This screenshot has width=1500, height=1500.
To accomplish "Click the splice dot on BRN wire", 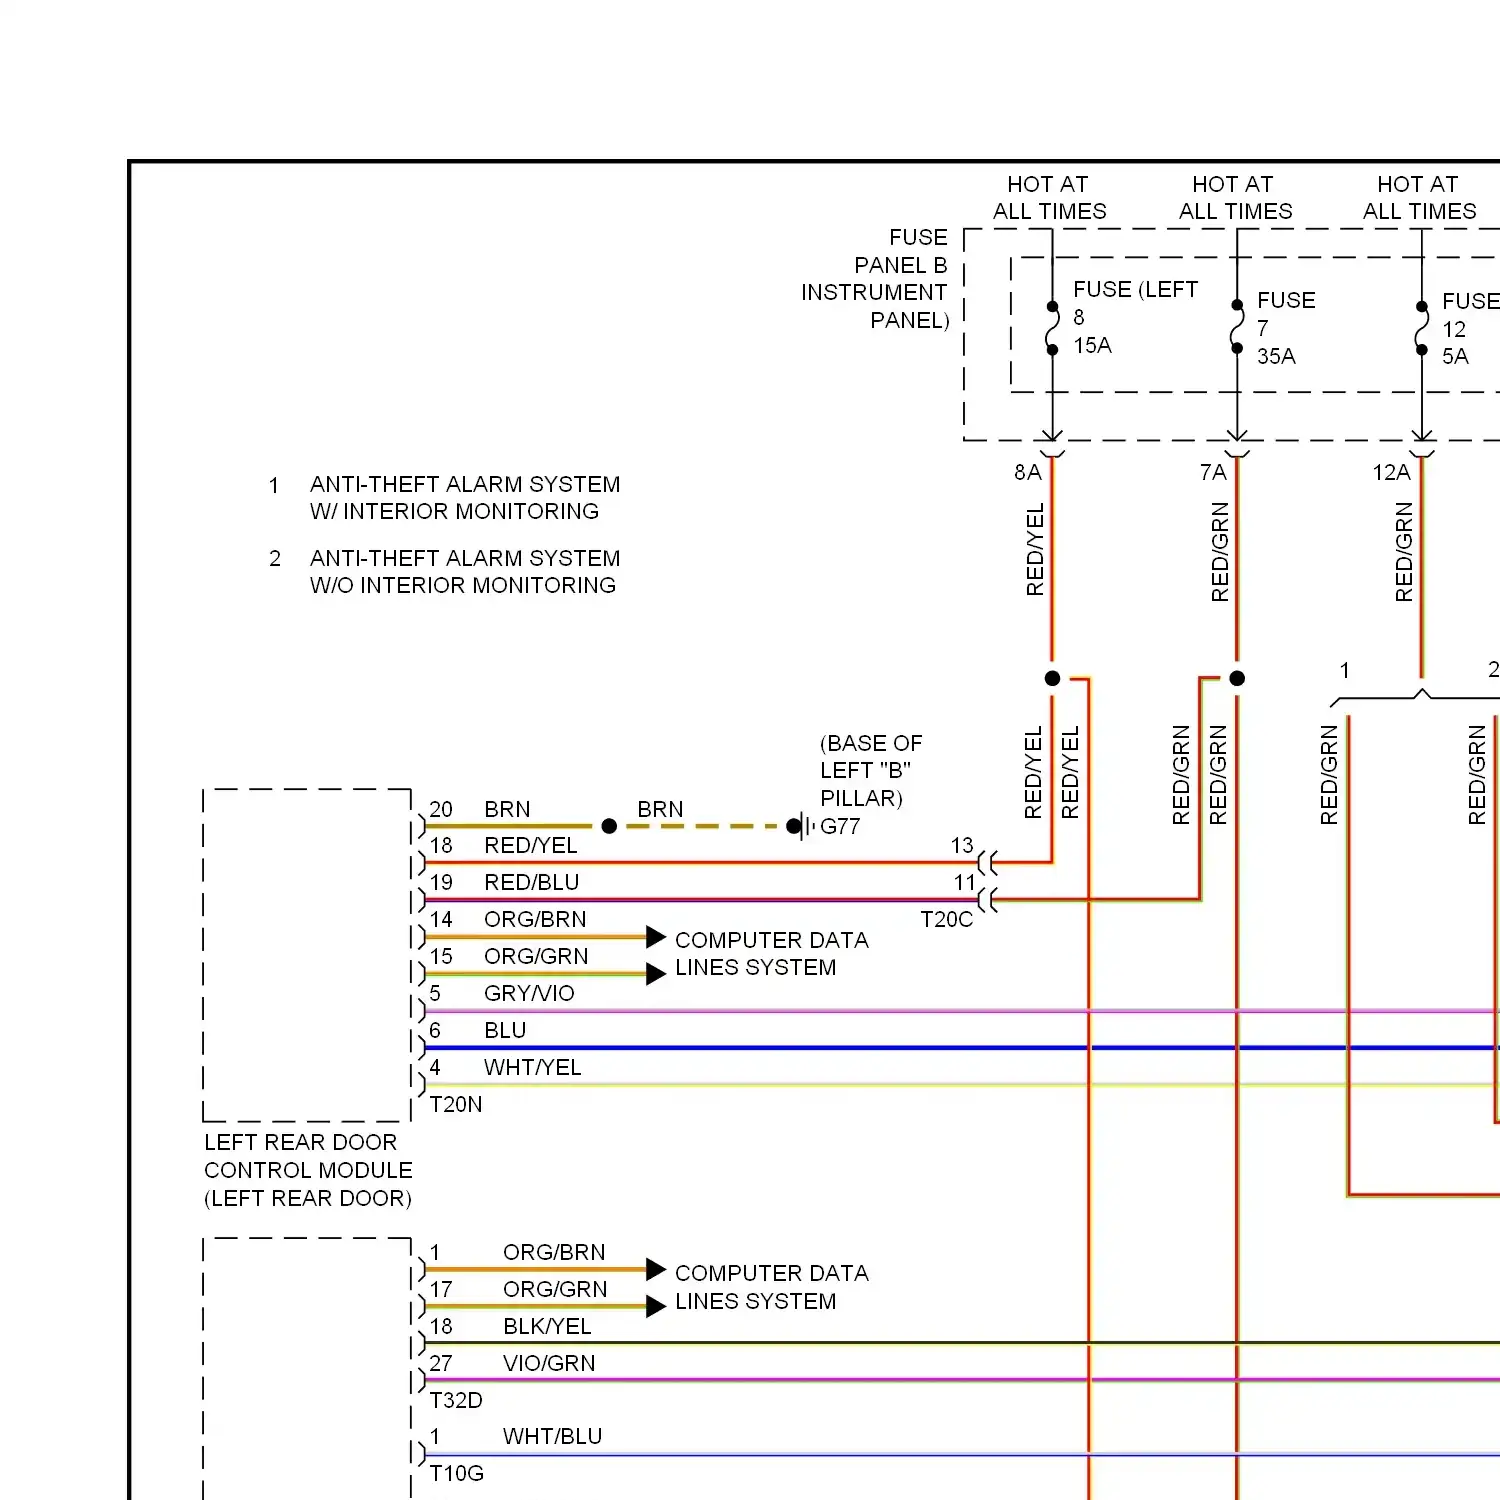I will click(x=609, y=826).
